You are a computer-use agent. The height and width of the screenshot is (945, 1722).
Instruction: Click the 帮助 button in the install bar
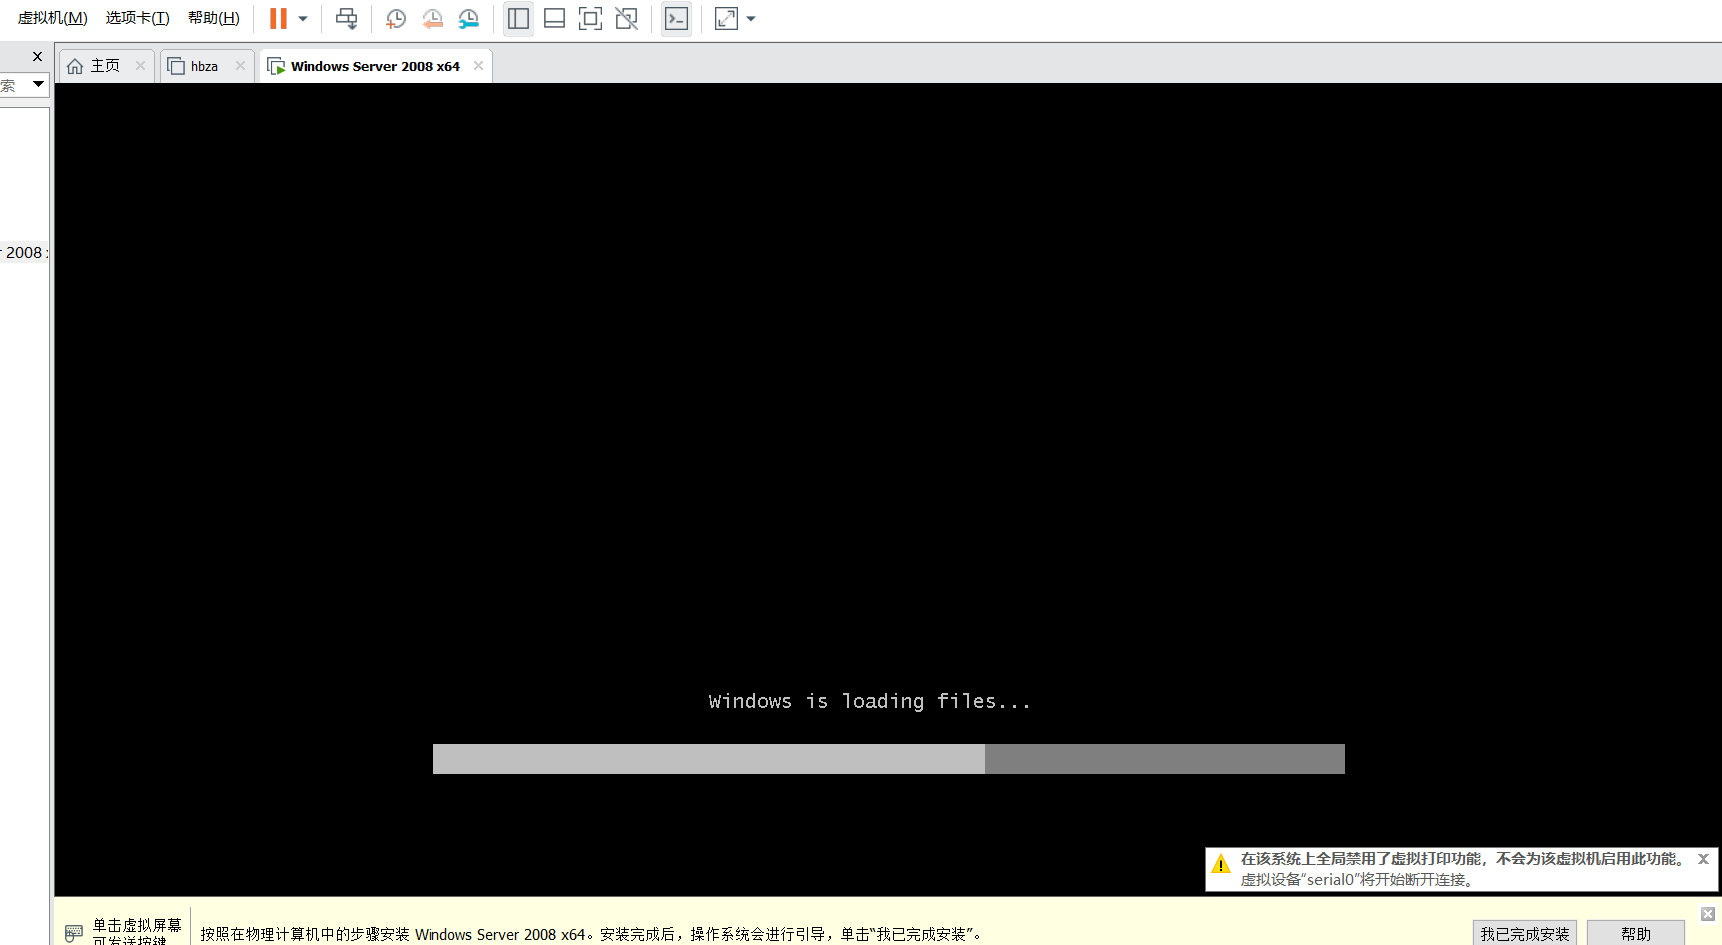pos(1636,934)
